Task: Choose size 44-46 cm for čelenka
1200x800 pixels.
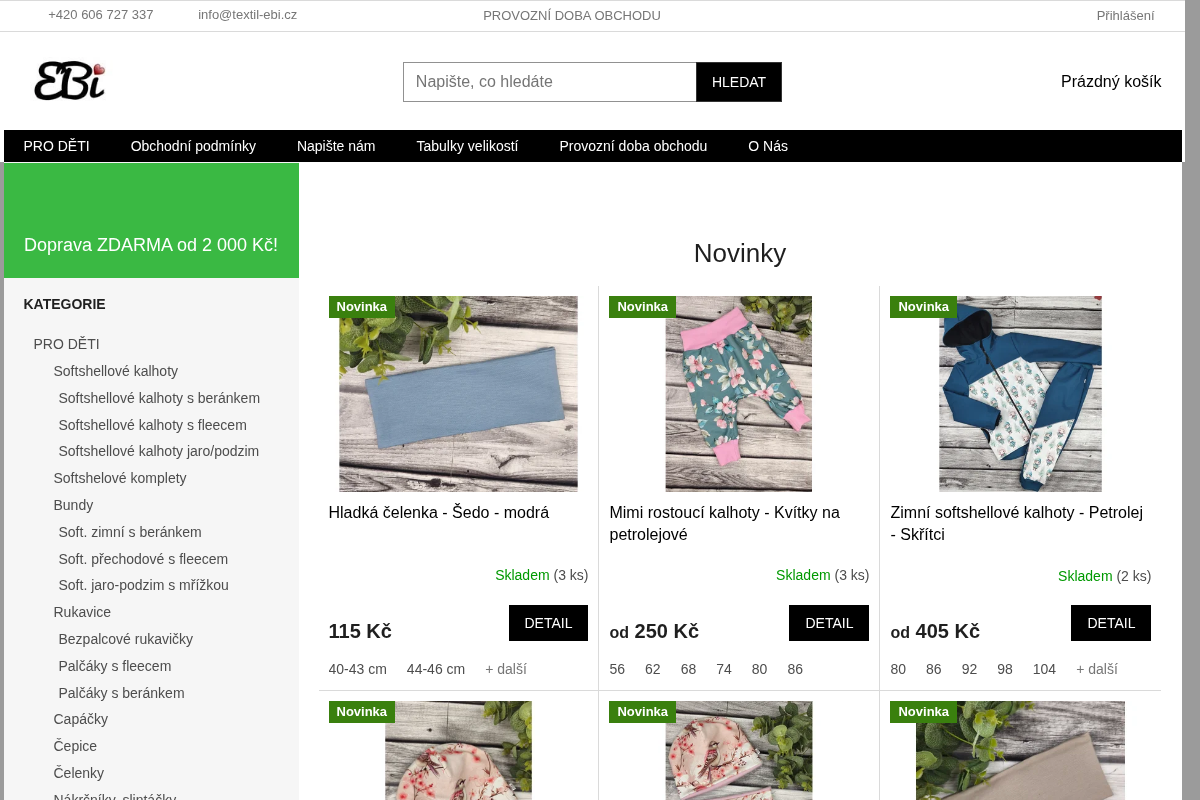Action: click(436, 670)
